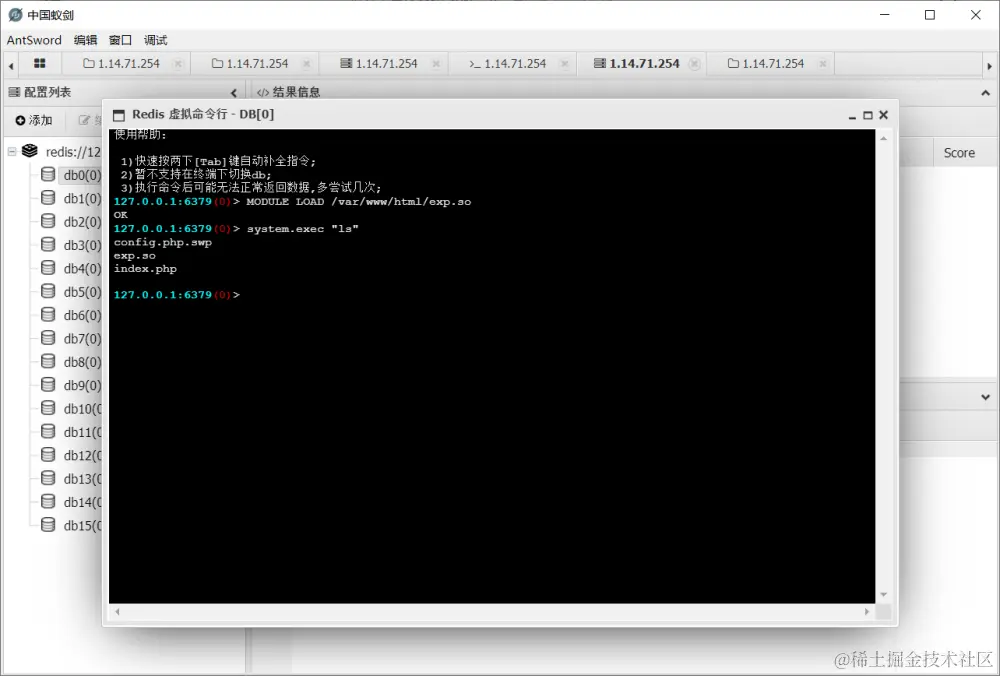Open the last 1.14.71.254 folder tab
Screen dimensions: 1000x676
(x=766, y=64)
